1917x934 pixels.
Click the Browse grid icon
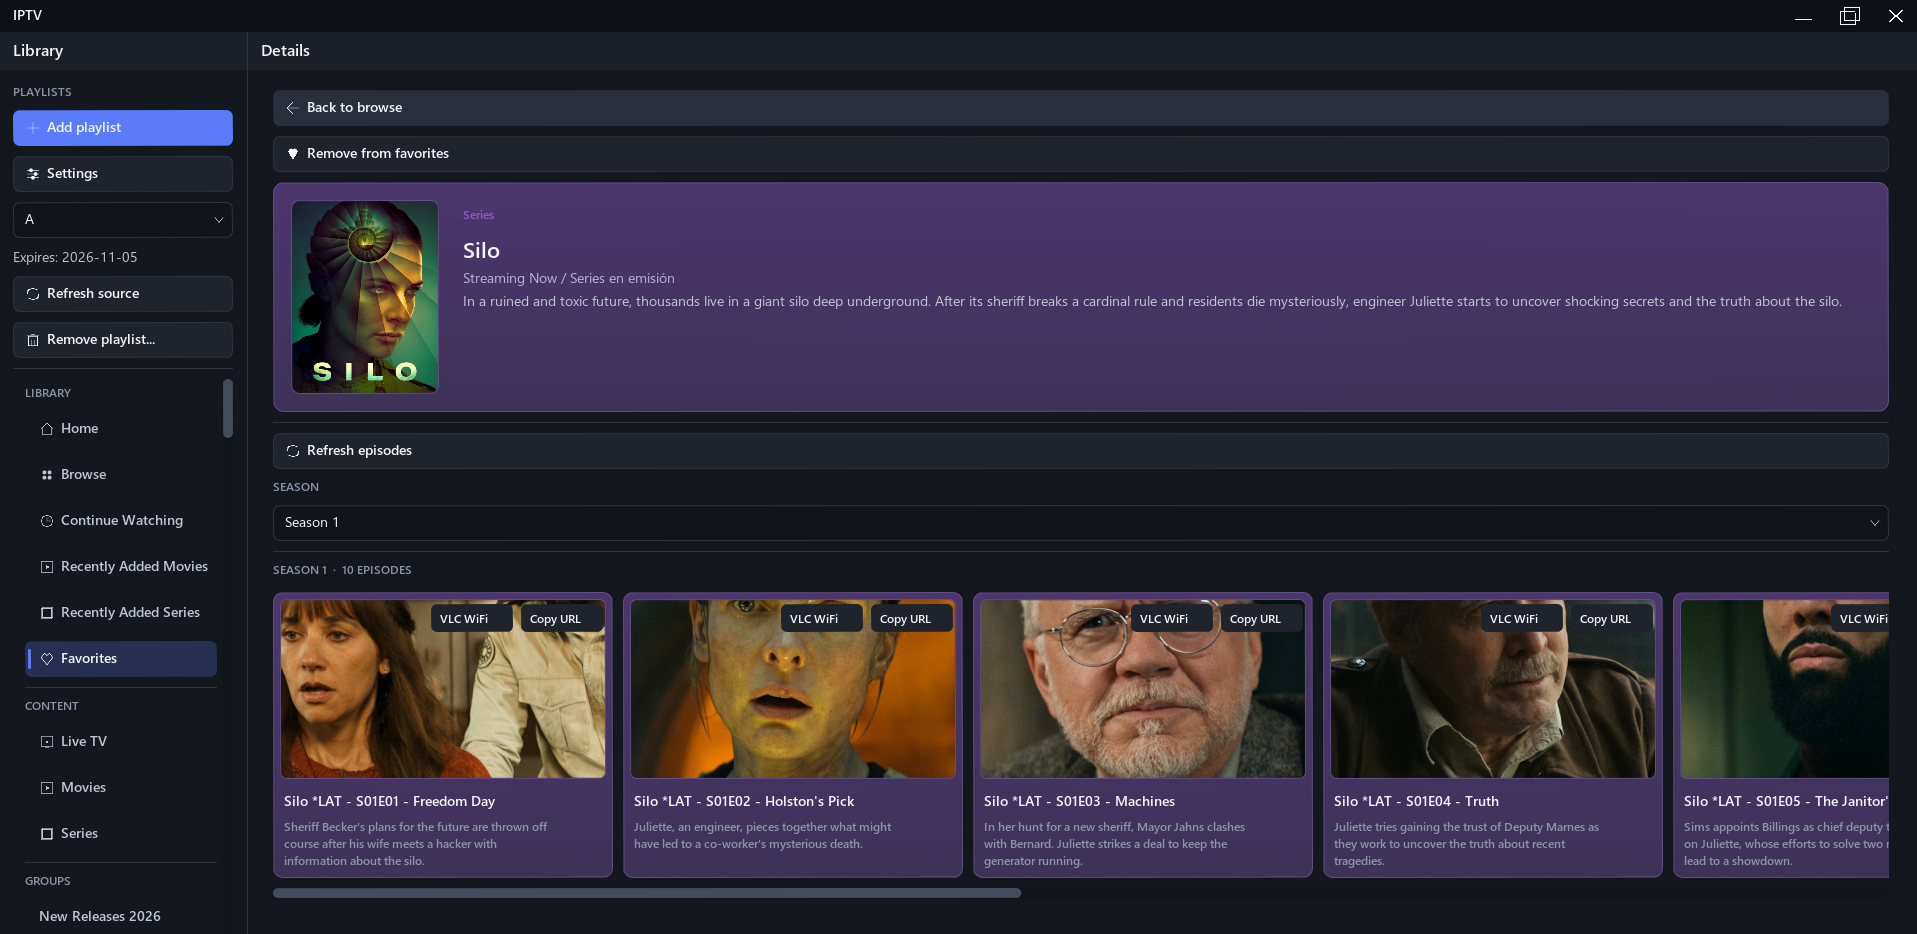[47, 475]
